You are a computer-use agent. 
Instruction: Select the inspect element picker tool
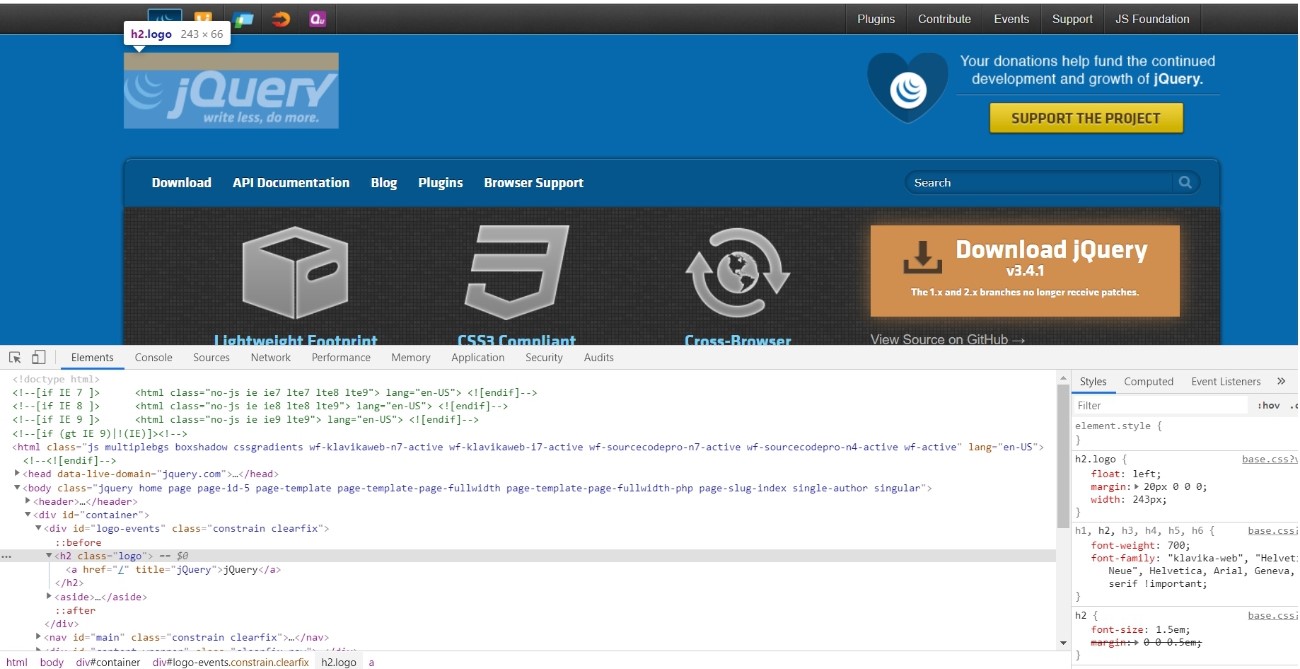pyautogui.click(x=17, y=356)
